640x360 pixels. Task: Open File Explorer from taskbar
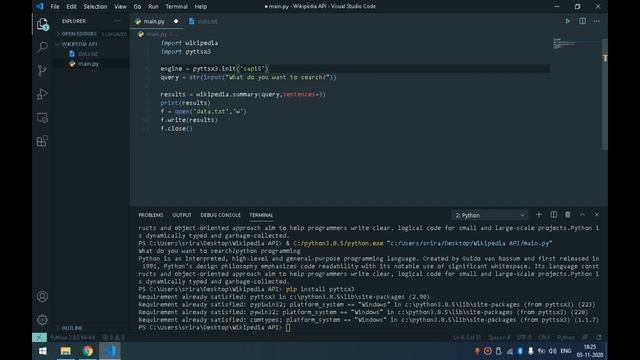[x=65, y=351]
